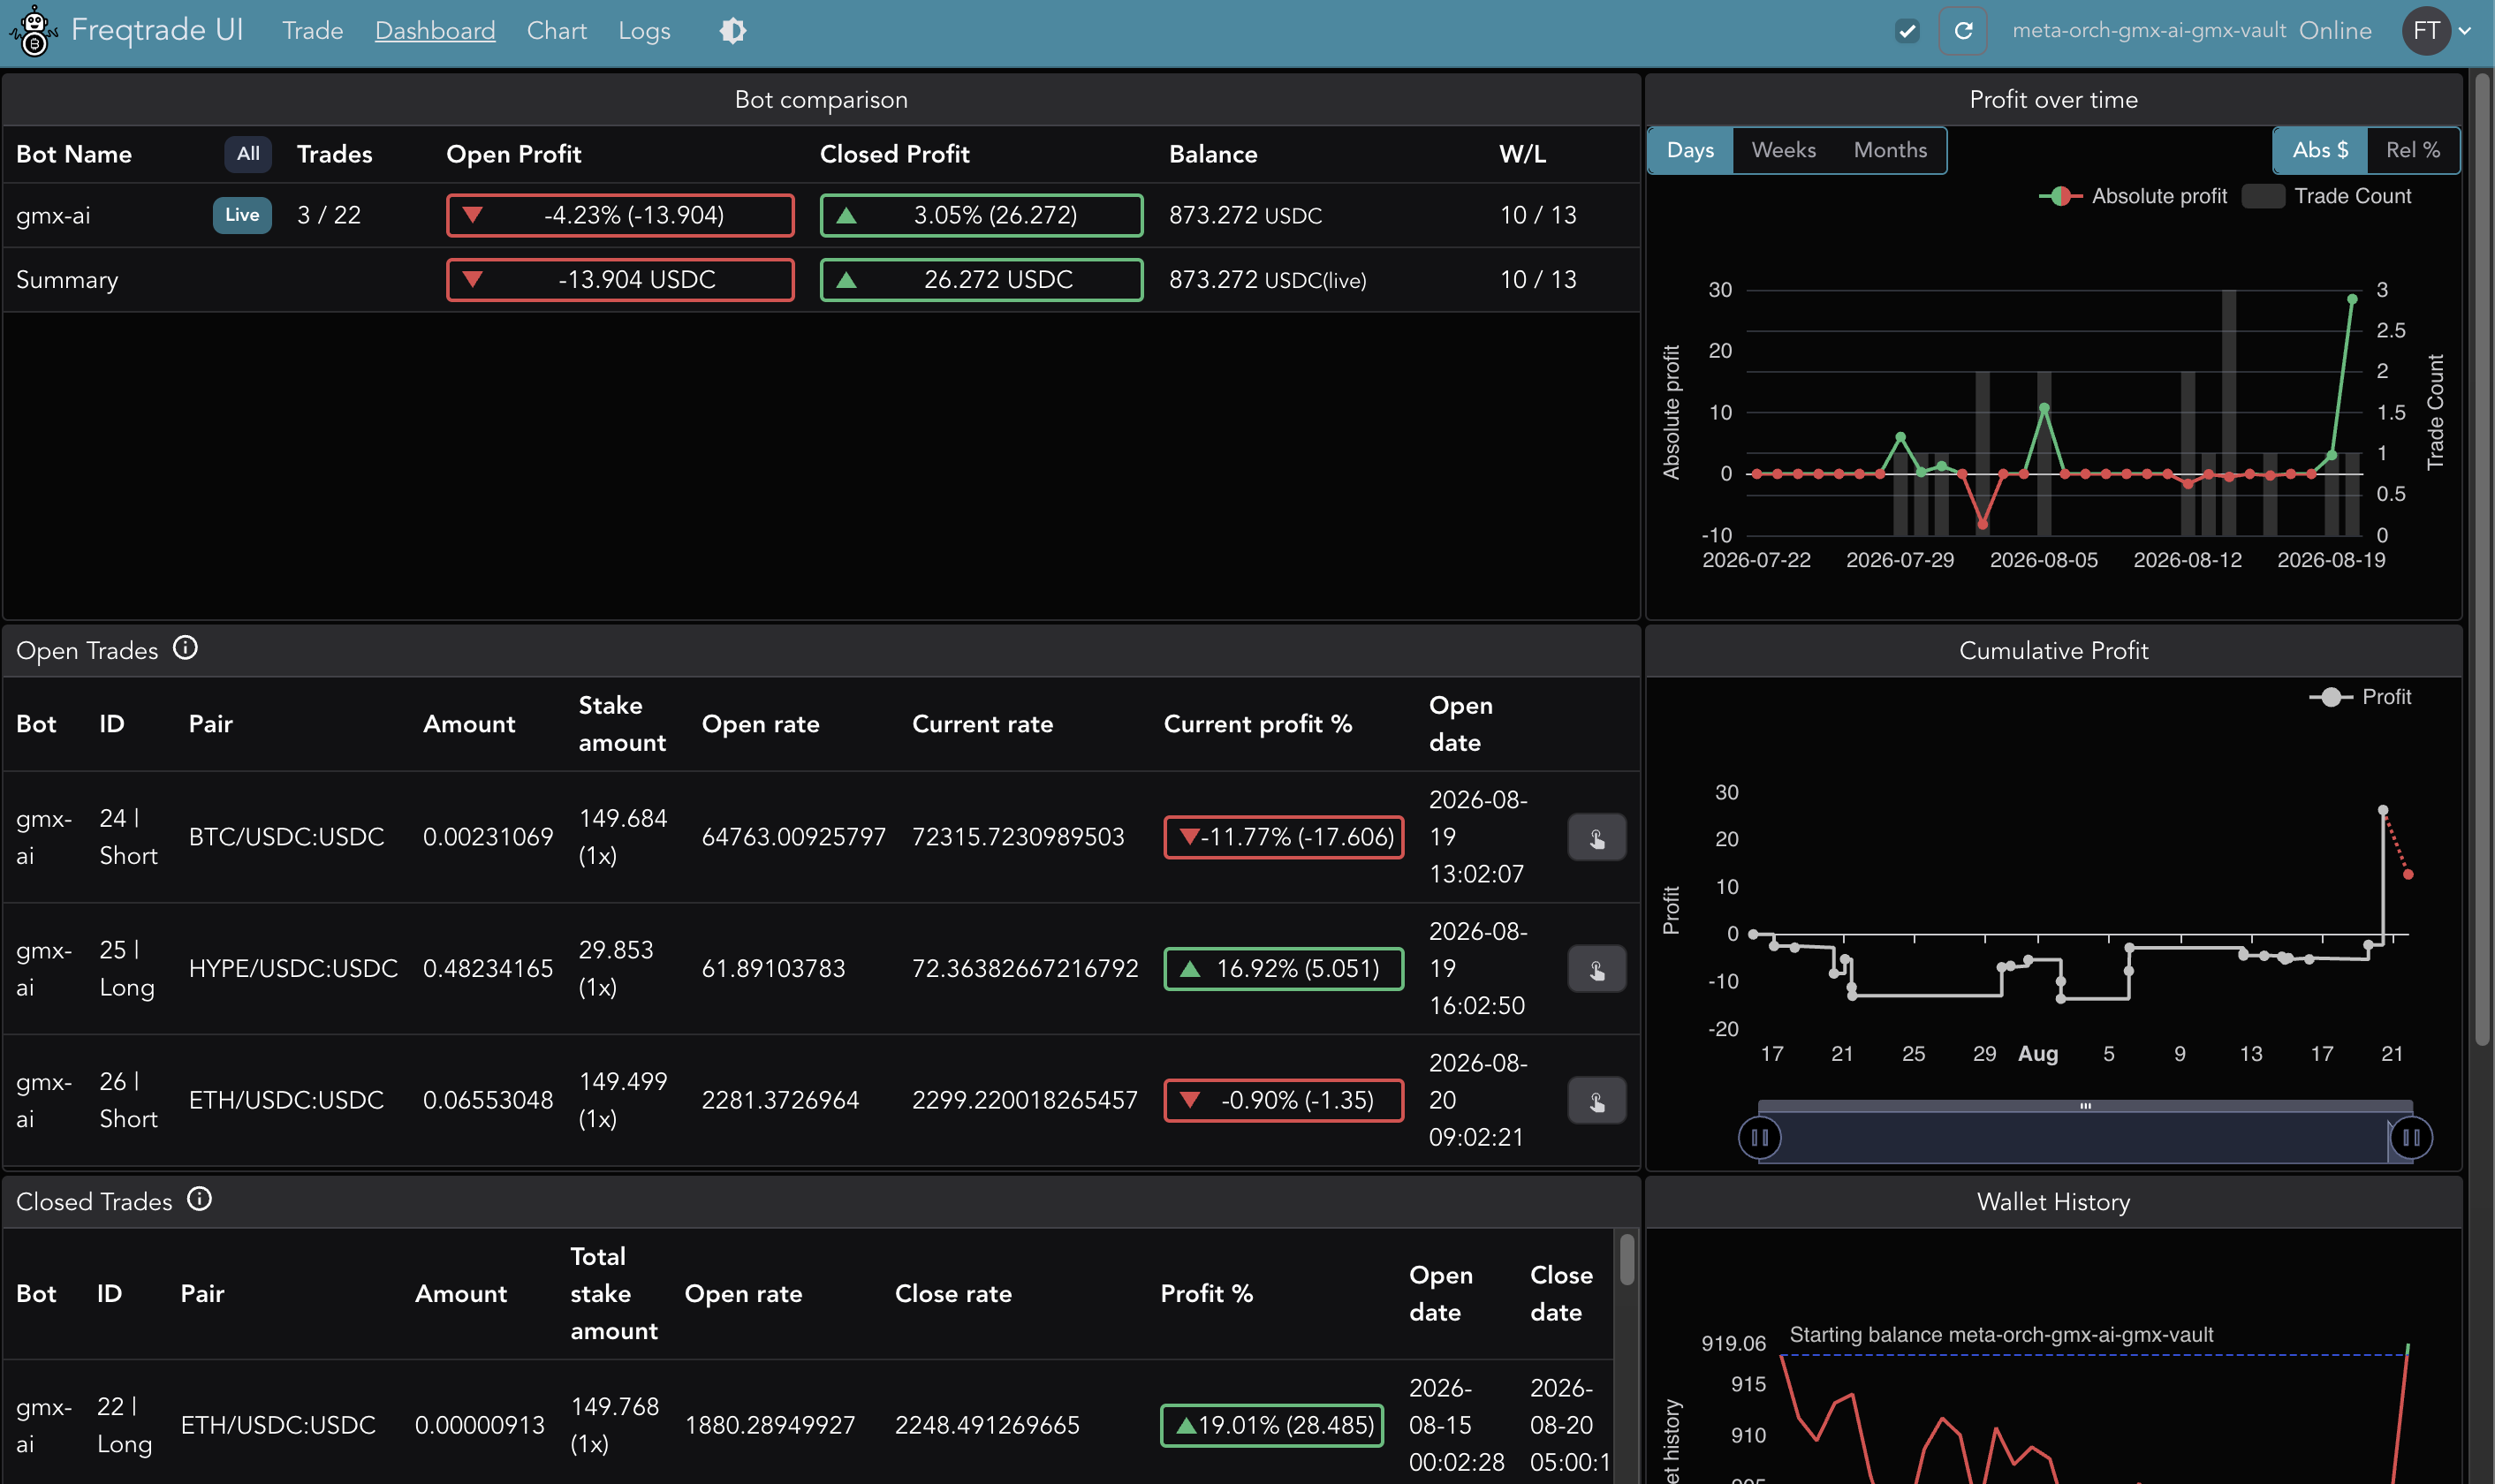The height and width of the screenshot is (1484, 2495).
Task: Click the -11.77% (-17.606) profit badge
Action: coord(1284,837)
